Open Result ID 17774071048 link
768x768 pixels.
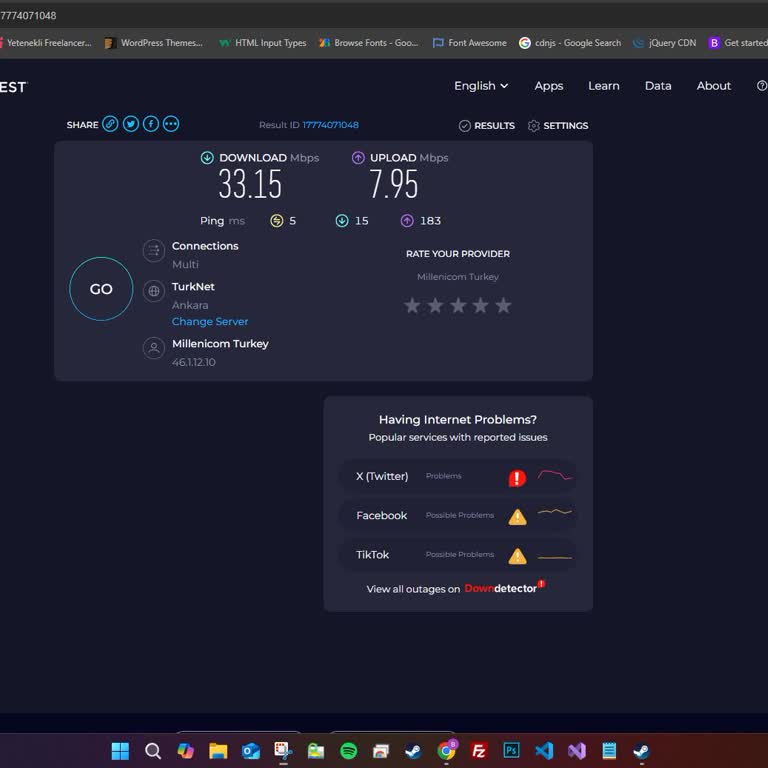point(330,125)
